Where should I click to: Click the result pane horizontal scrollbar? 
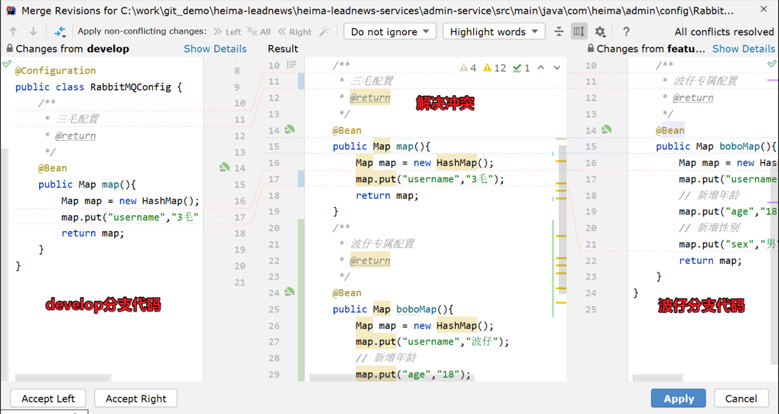pyautogui.click(x=391, y=378)
